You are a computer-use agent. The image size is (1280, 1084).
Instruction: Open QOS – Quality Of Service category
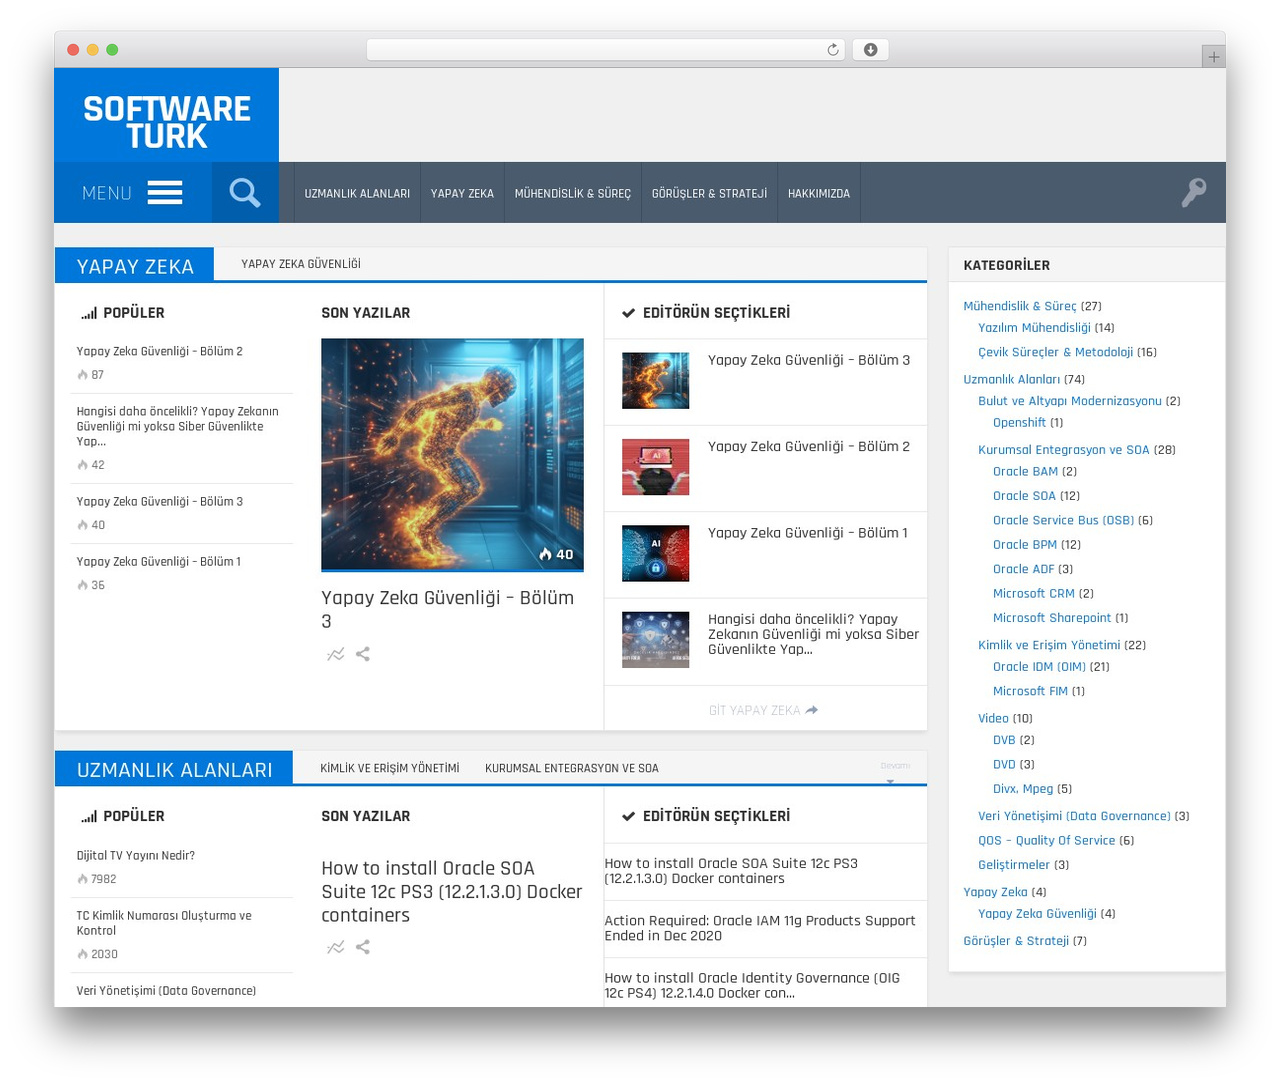[1046, 841]
